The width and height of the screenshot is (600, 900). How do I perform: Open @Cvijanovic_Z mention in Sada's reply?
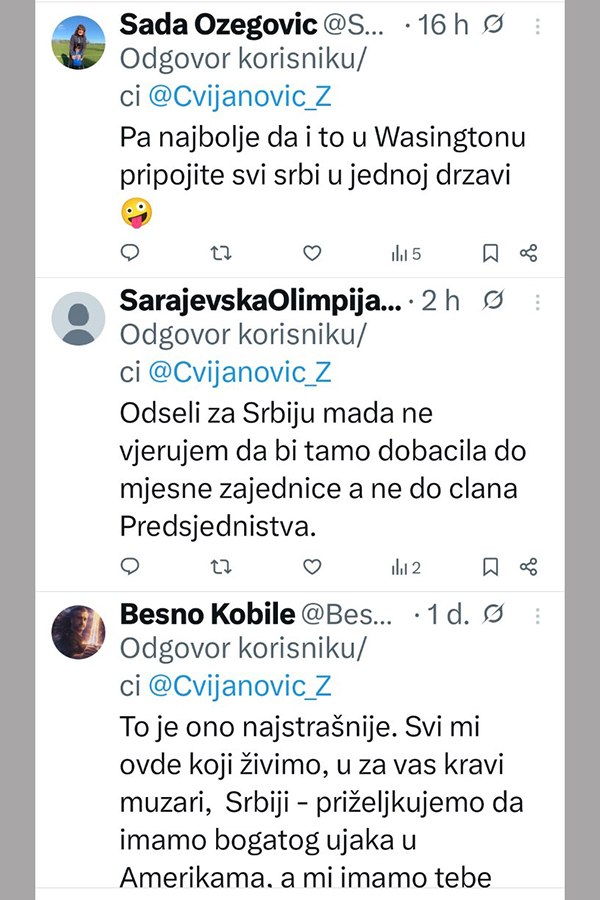pos(239,97)
